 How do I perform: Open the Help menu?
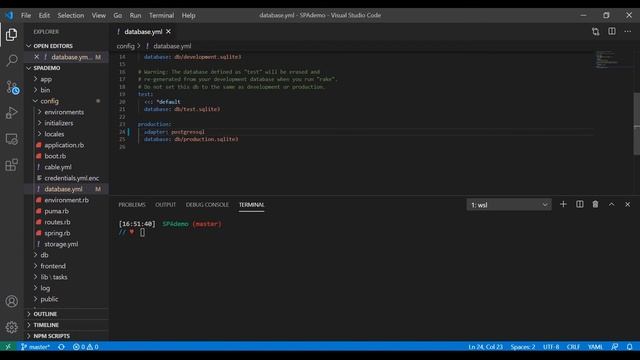click(x=188, y=15)
